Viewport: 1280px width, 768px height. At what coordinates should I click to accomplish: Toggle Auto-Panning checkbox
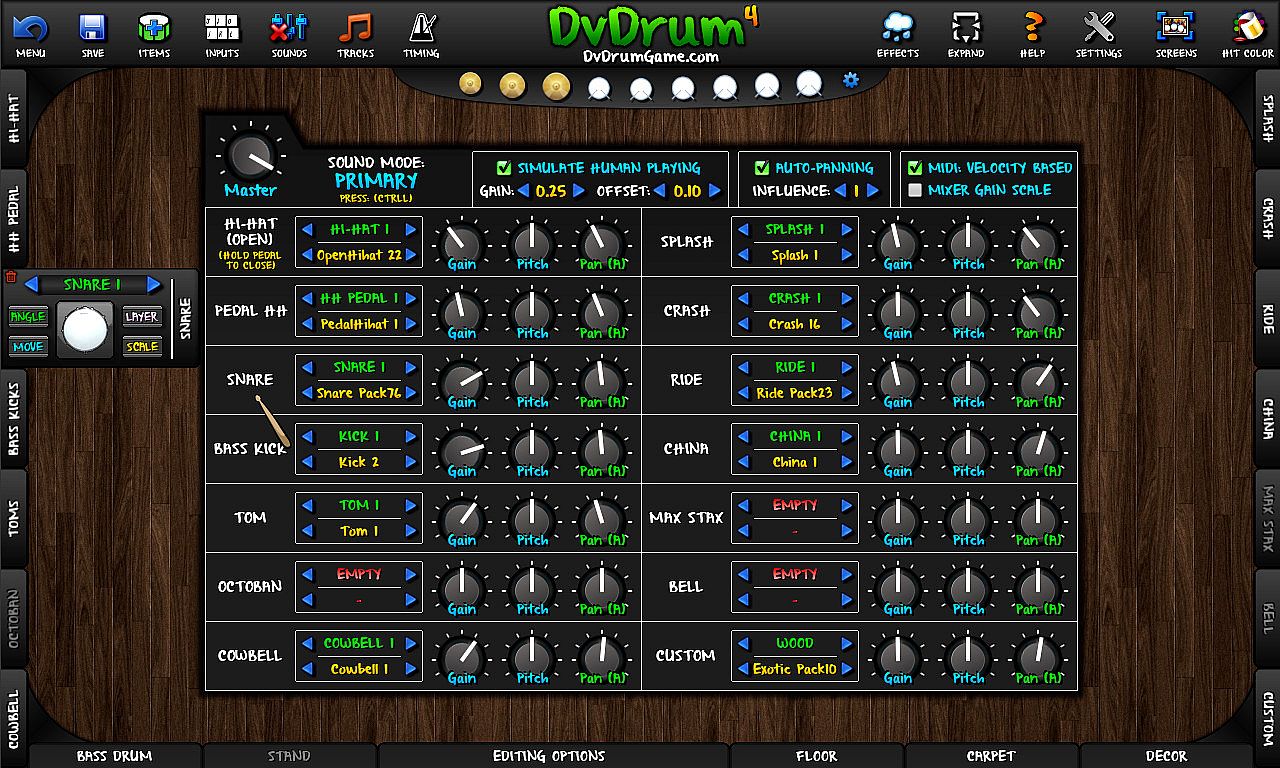[762, 168]
